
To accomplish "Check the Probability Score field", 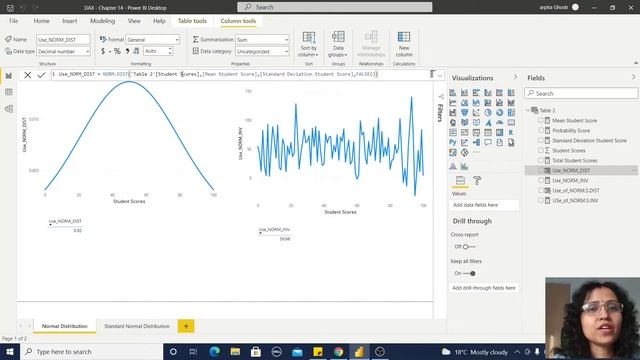I will pyautogui.click(x=541, y=130).
